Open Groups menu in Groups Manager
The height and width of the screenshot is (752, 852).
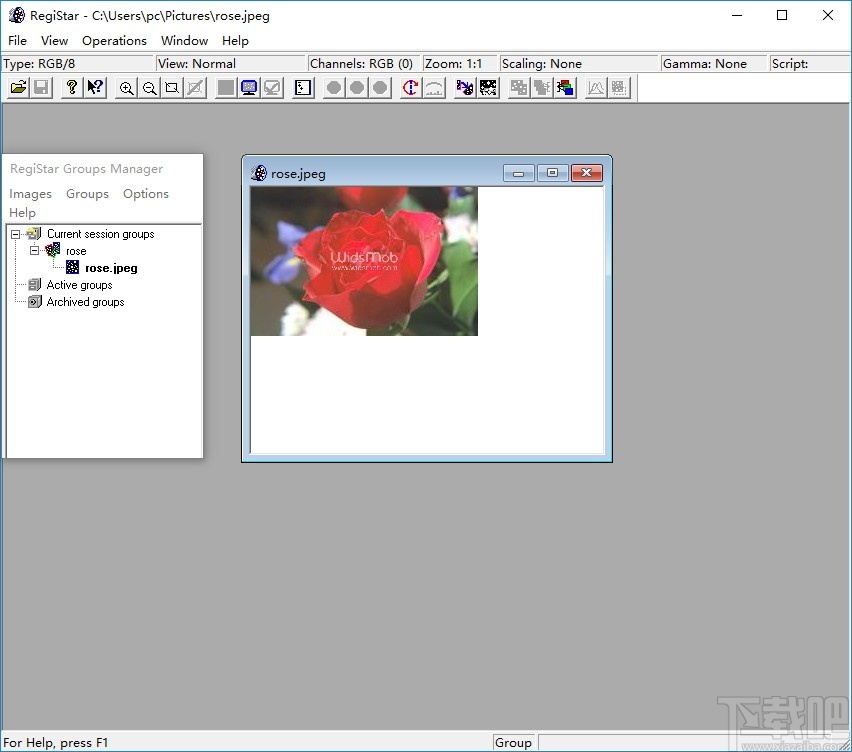[87, 194]
